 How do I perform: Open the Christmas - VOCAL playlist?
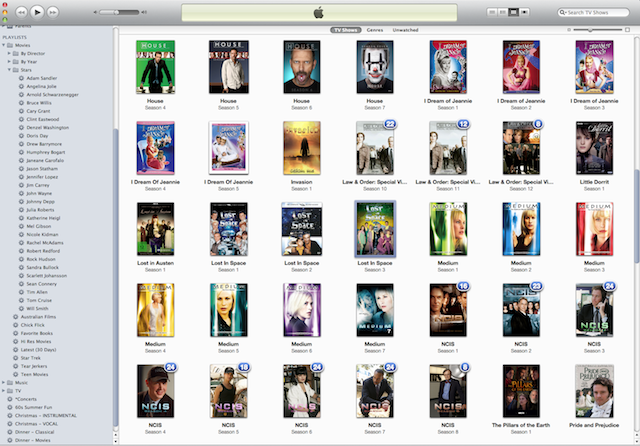36,424
